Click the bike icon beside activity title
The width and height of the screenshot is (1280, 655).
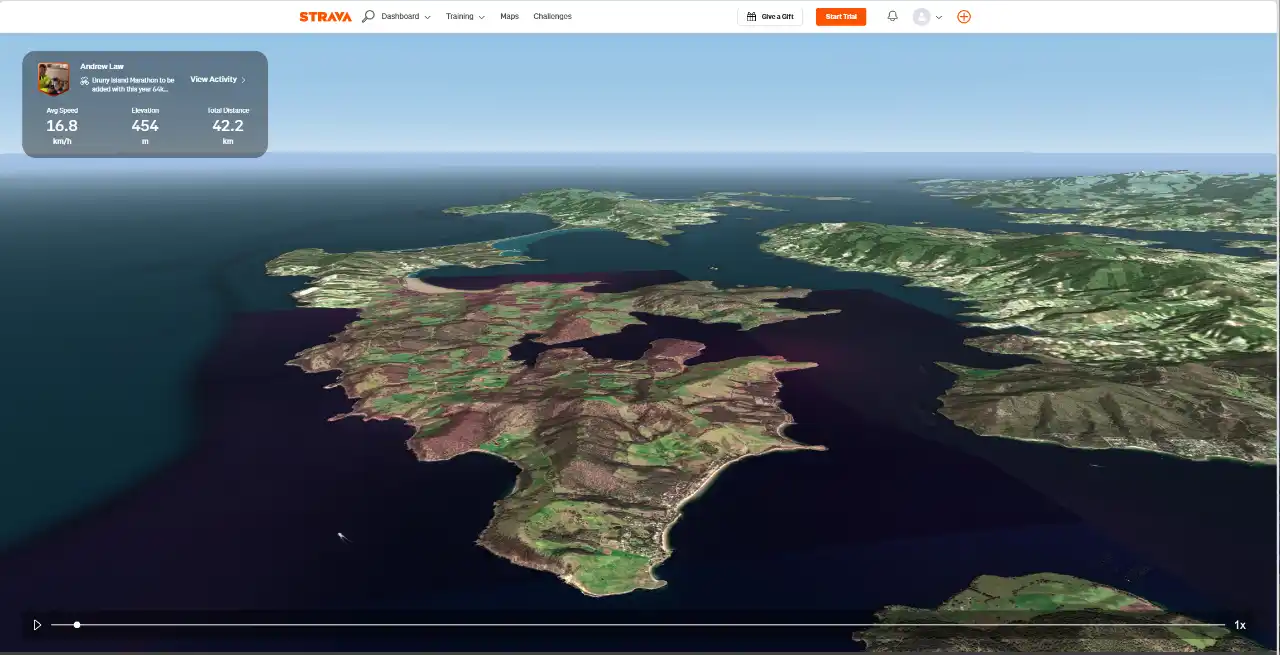[84, 80]
